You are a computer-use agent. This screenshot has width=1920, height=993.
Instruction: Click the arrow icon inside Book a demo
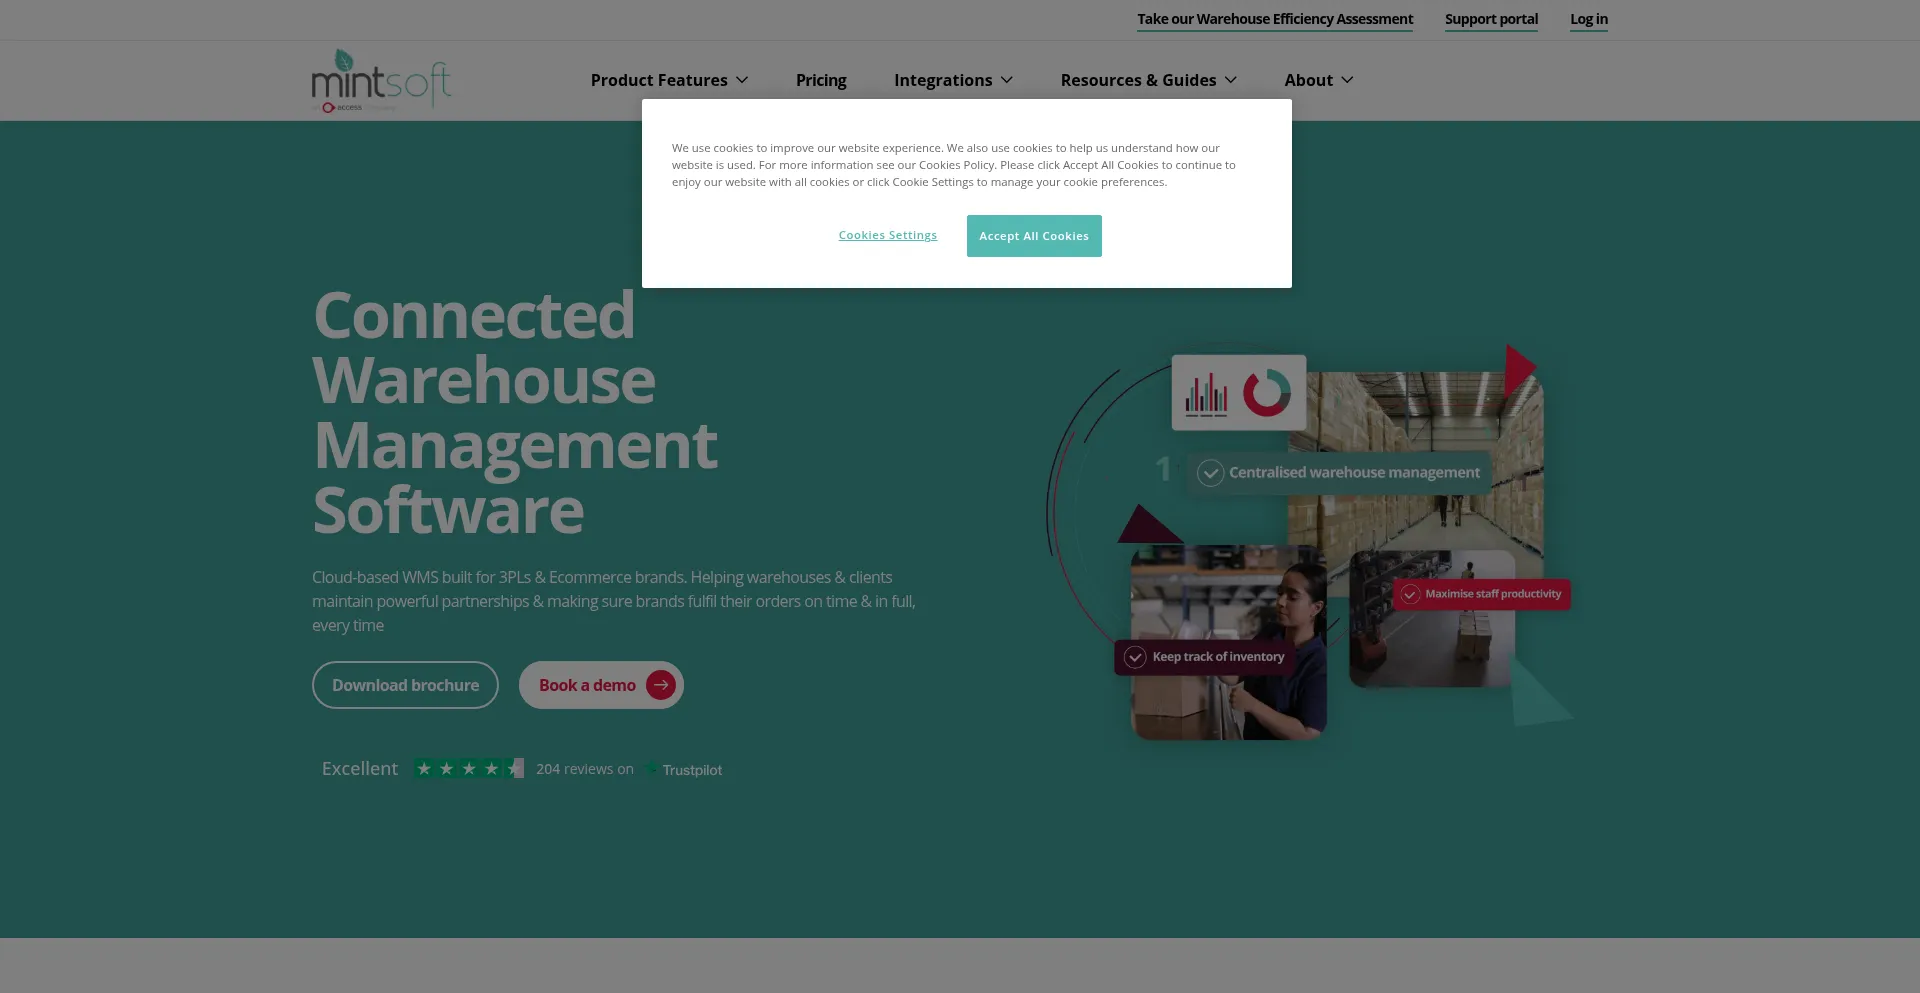pos(660,685)
